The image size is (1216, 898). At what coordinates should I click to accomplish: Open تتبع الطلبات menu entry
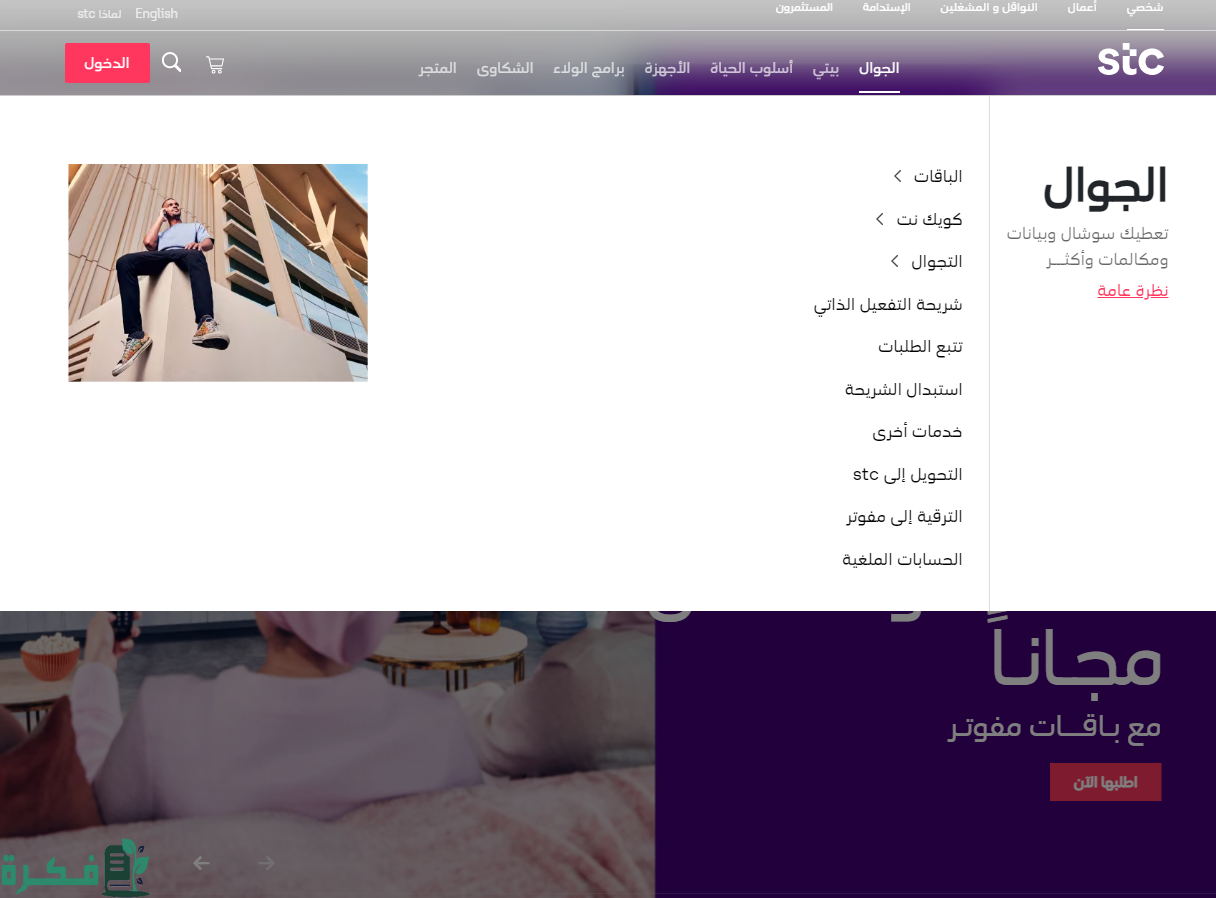(920, 347)
